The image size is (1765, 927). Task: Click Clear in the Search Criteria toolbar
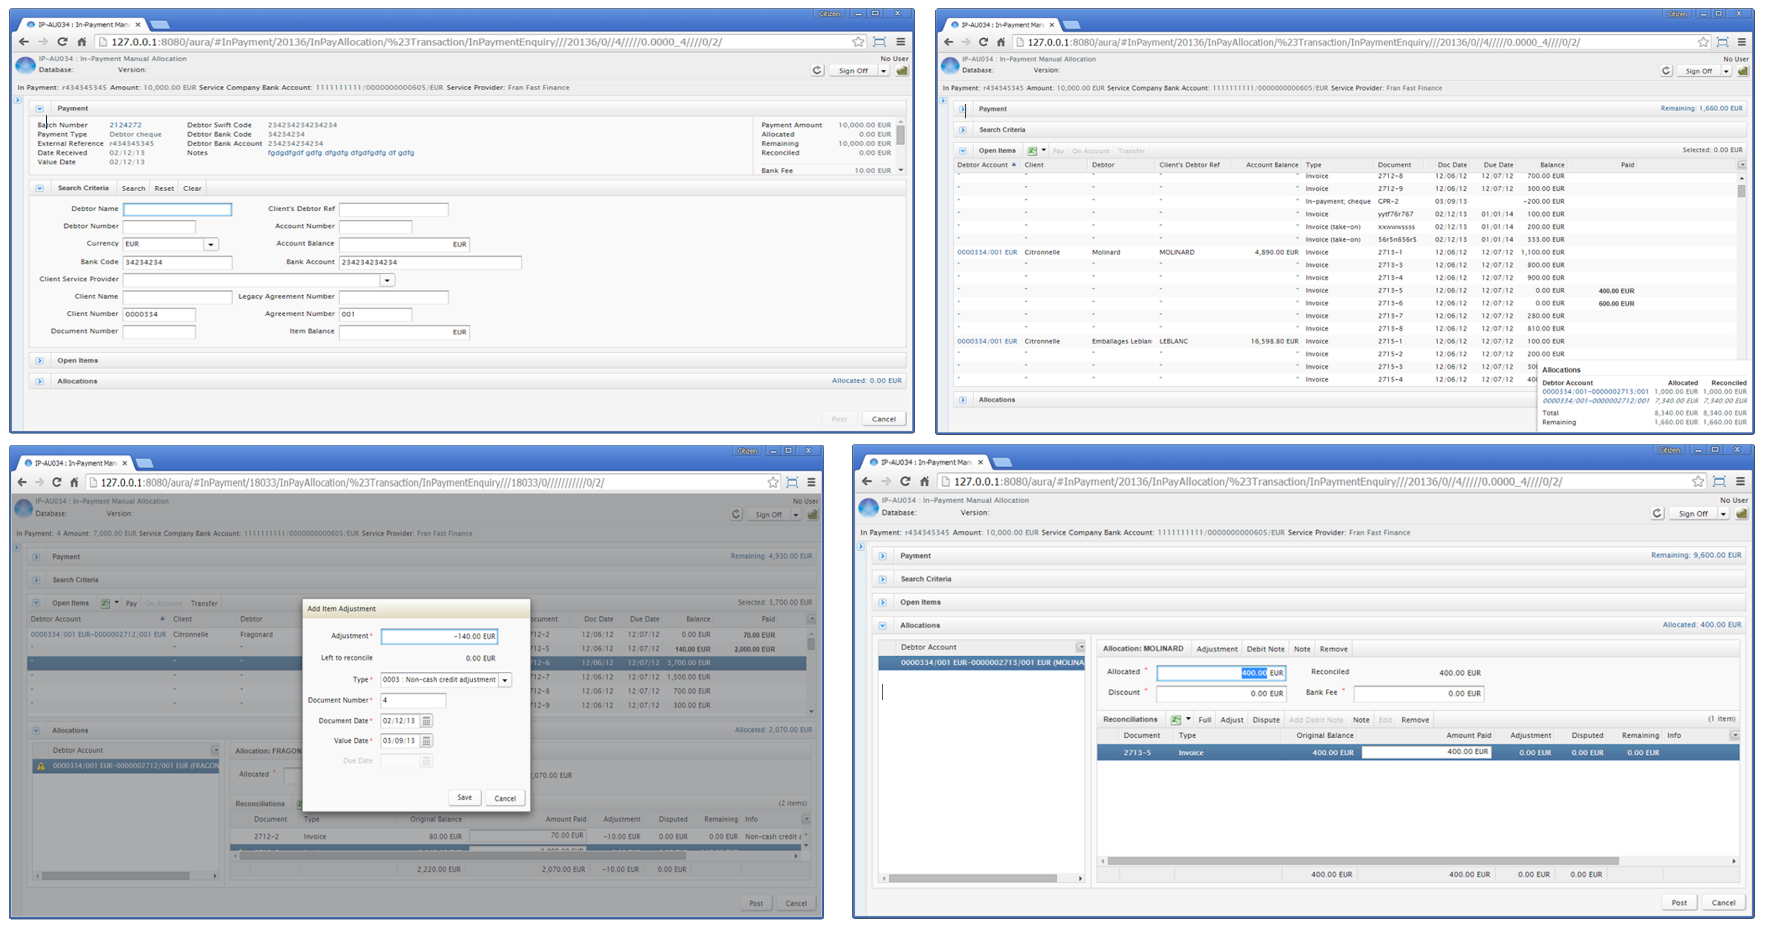[192, 188]
